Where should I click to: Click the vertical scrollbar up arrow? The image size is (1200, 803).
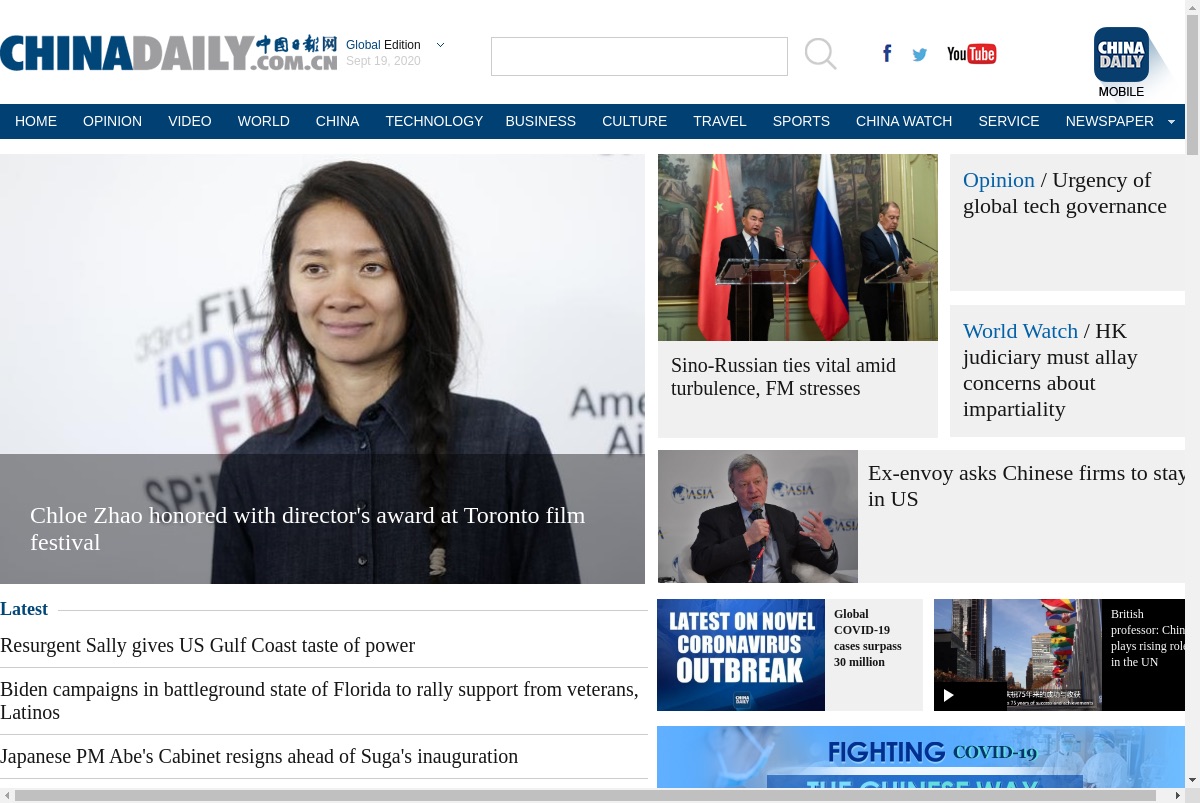click(1192, 6)
